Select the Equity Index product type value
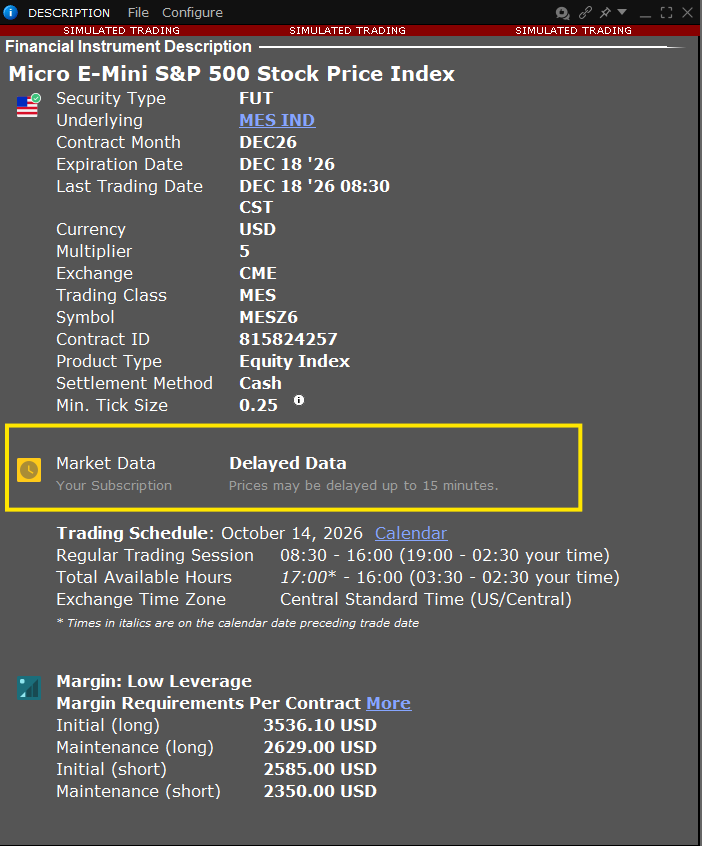This screenshot has height=846, width=702. (295, 361)
